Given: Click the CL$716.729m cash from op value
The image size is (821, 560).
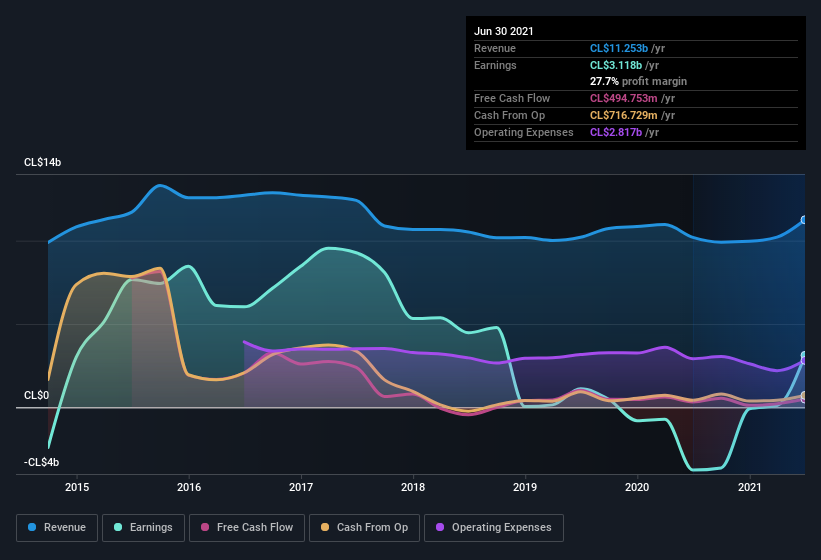Looking at the screenshot, I should [x=624, y=115].
